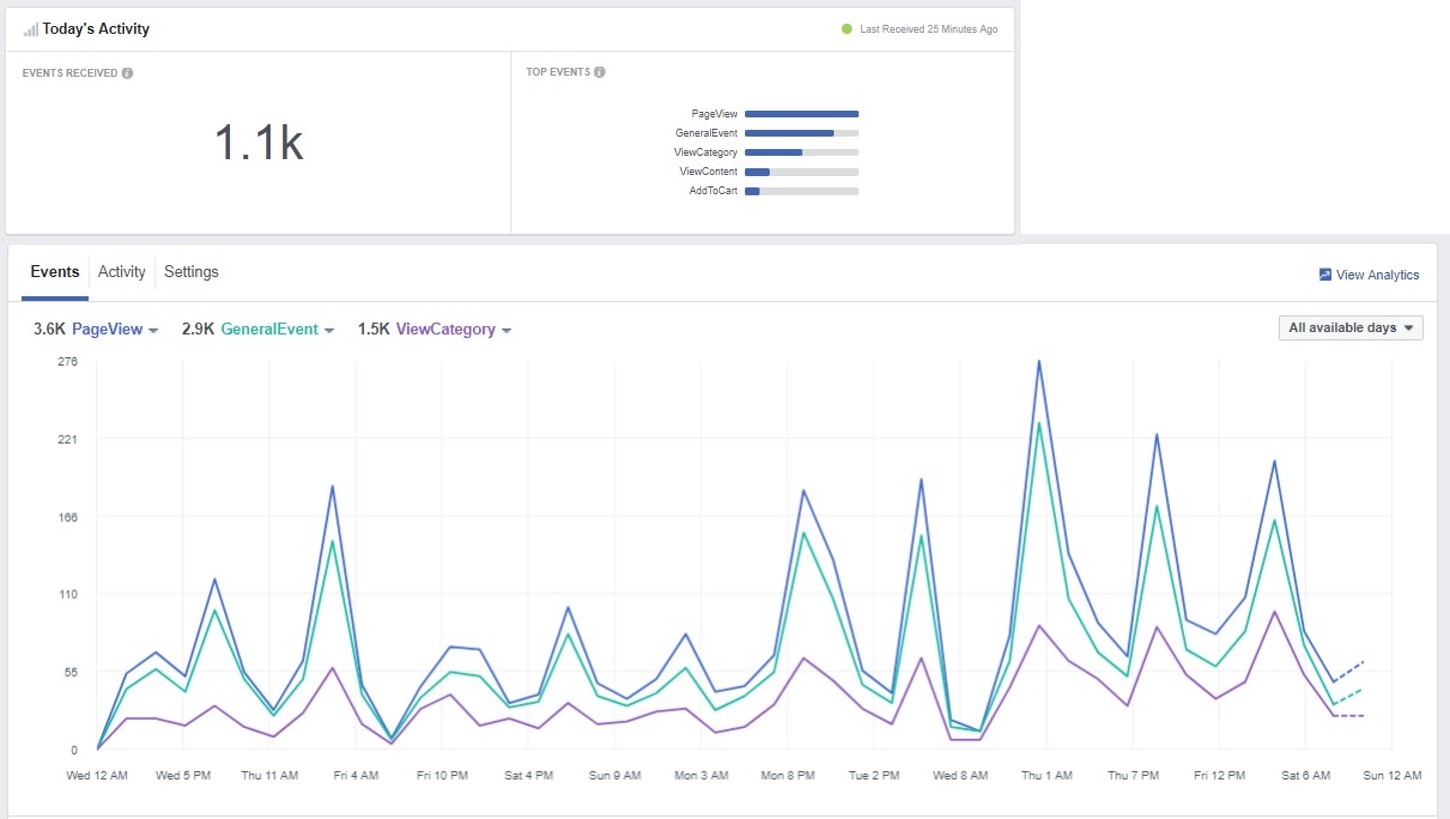The height and width of the screenshot is (819, 1450).
Task: Click the PageView progress bar in Top Events
Action: click(801, 114)
